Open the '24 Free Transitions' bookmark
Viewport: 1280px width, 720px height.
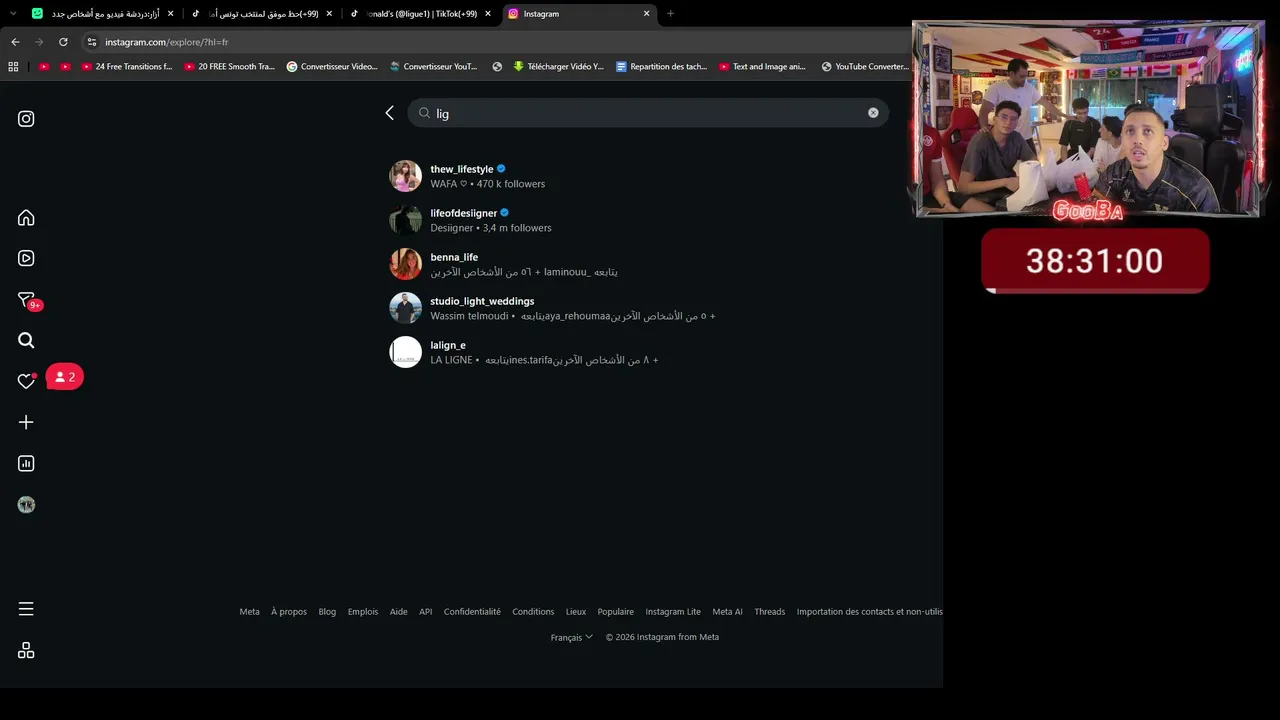(x=127, y=67)
